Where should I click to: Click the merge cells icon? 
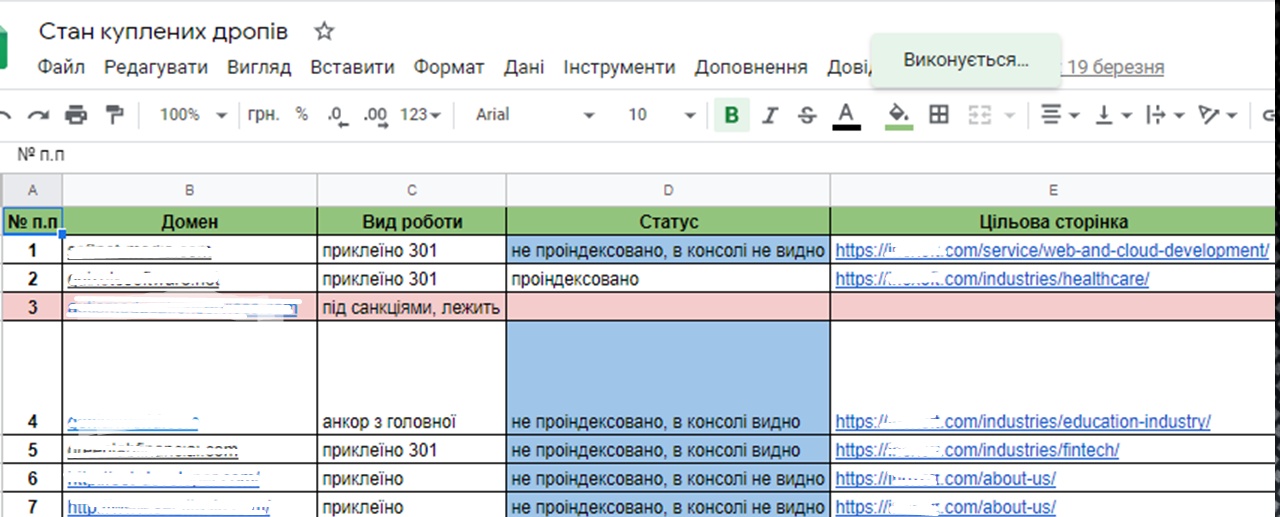coord(980,115)
